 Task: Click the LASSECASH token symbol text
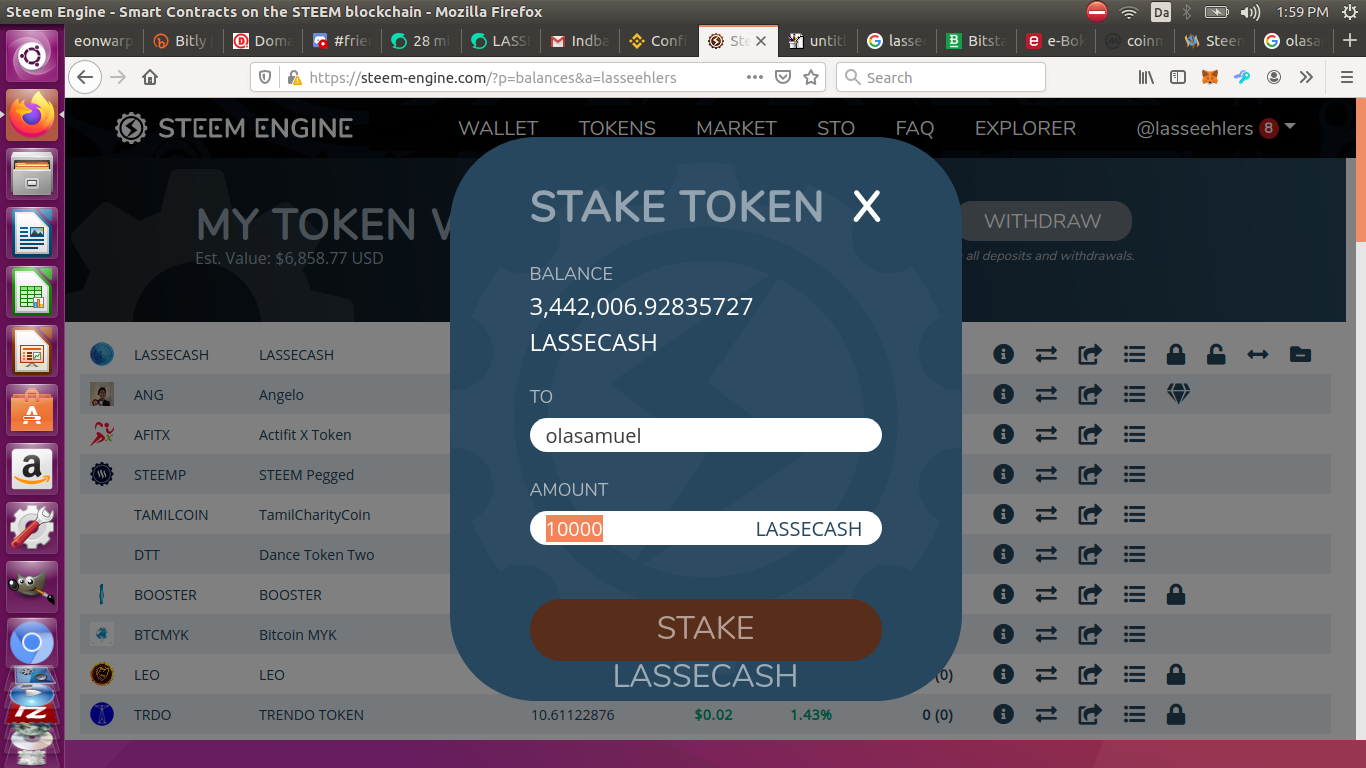pyautogui.click(x=171, y=355)
